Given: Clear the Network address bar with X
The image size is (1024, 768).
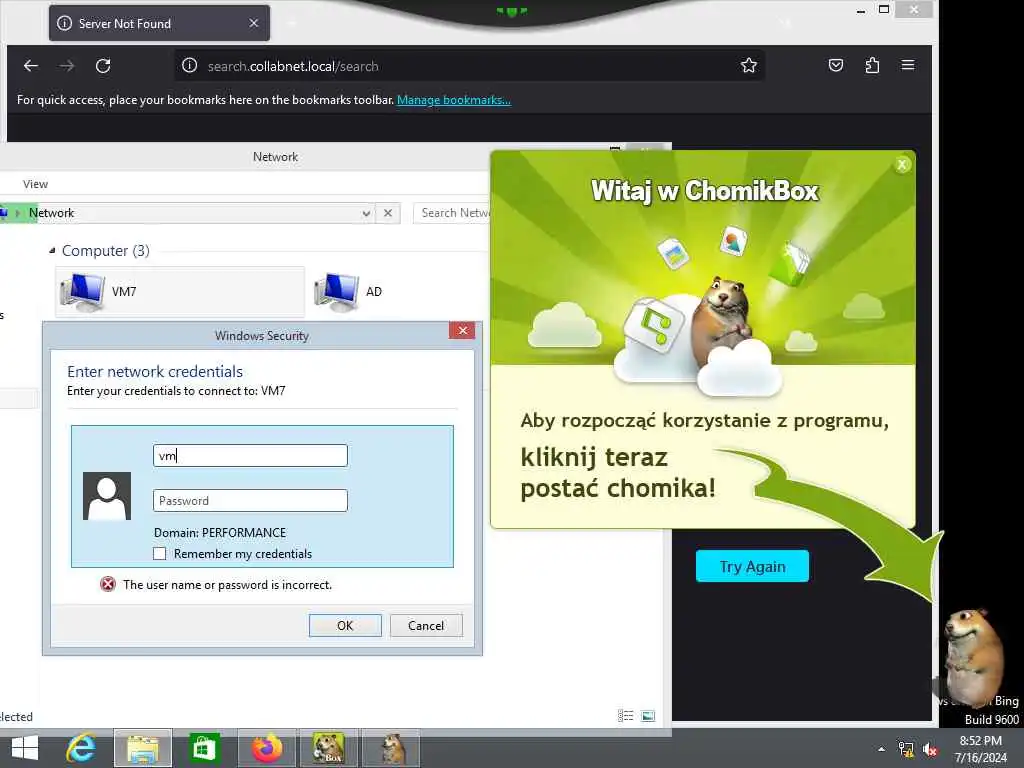Looking at the screenshot, I should (388, 214).
